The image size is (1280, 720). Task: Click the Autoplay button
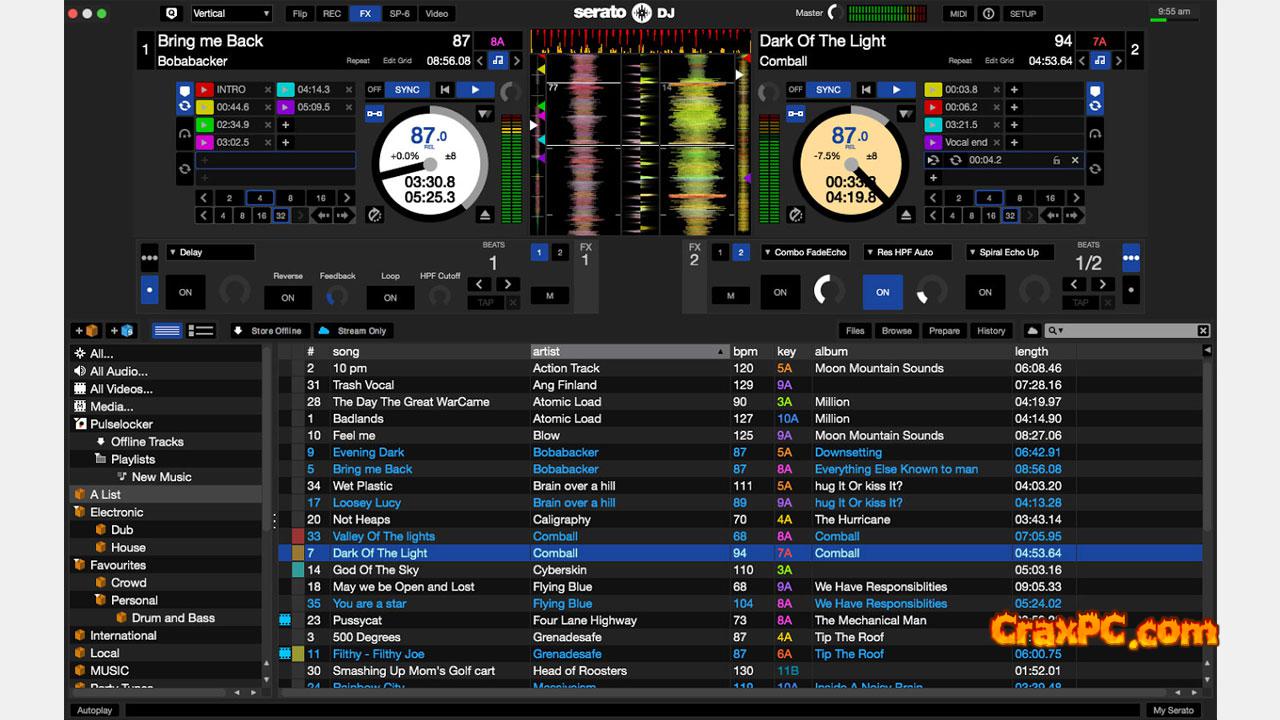click(x=95, y=710)
